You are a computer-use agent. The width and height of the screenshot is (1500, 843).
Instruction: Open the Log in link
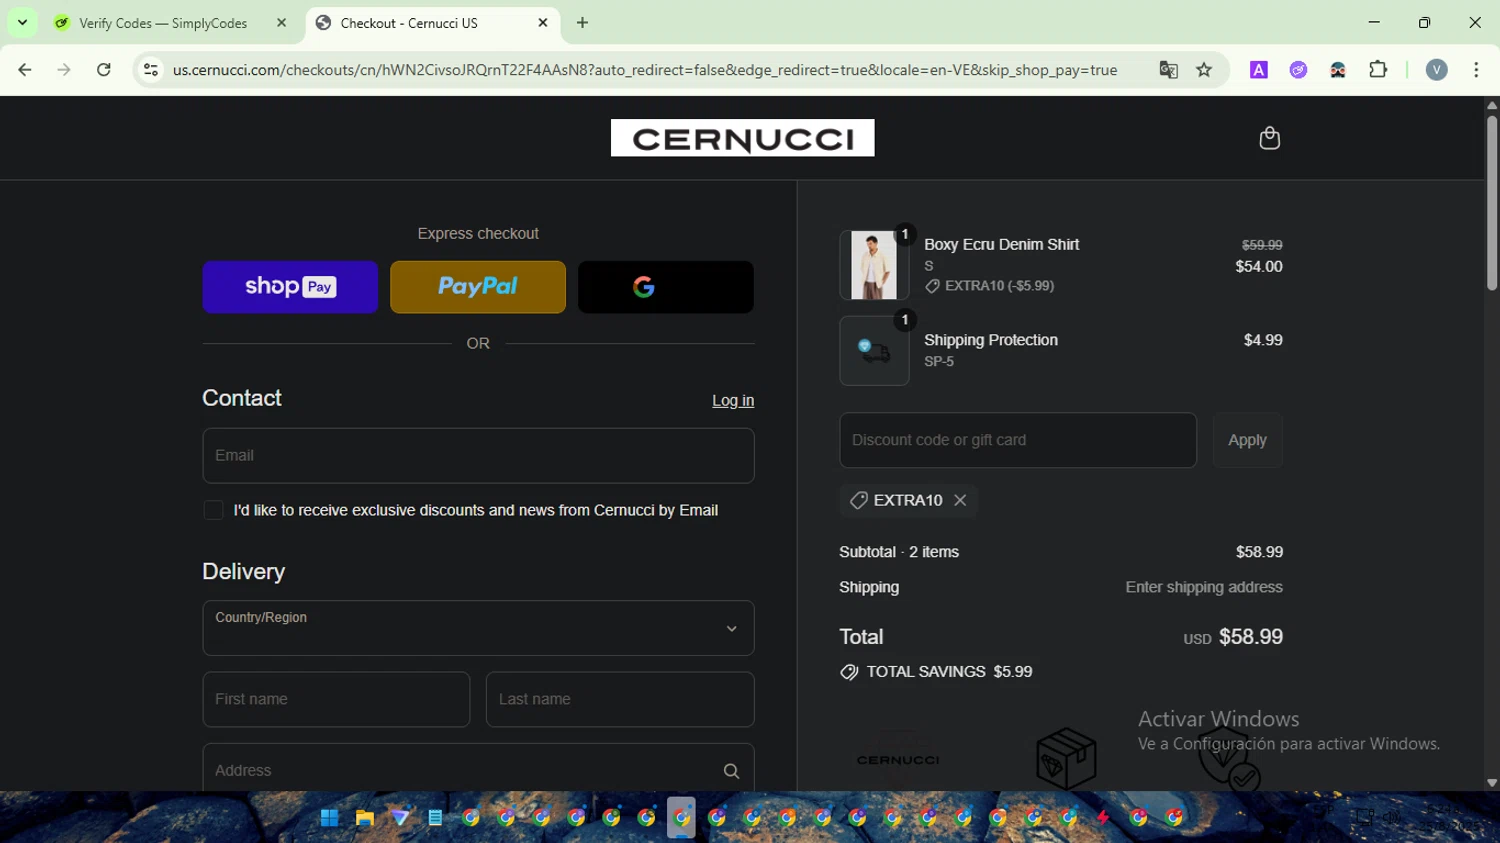(x=733, y=400)
